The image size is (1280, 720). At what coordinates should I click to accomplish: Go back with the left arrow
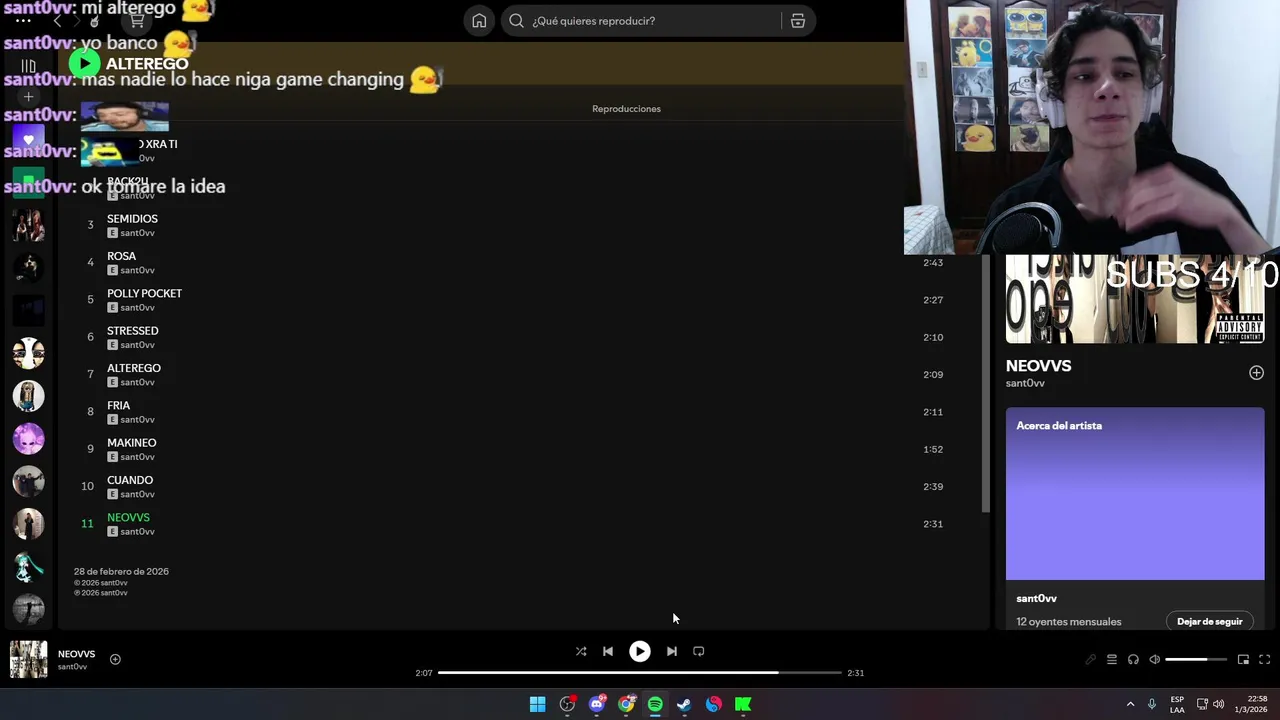(x=57, y=21)
